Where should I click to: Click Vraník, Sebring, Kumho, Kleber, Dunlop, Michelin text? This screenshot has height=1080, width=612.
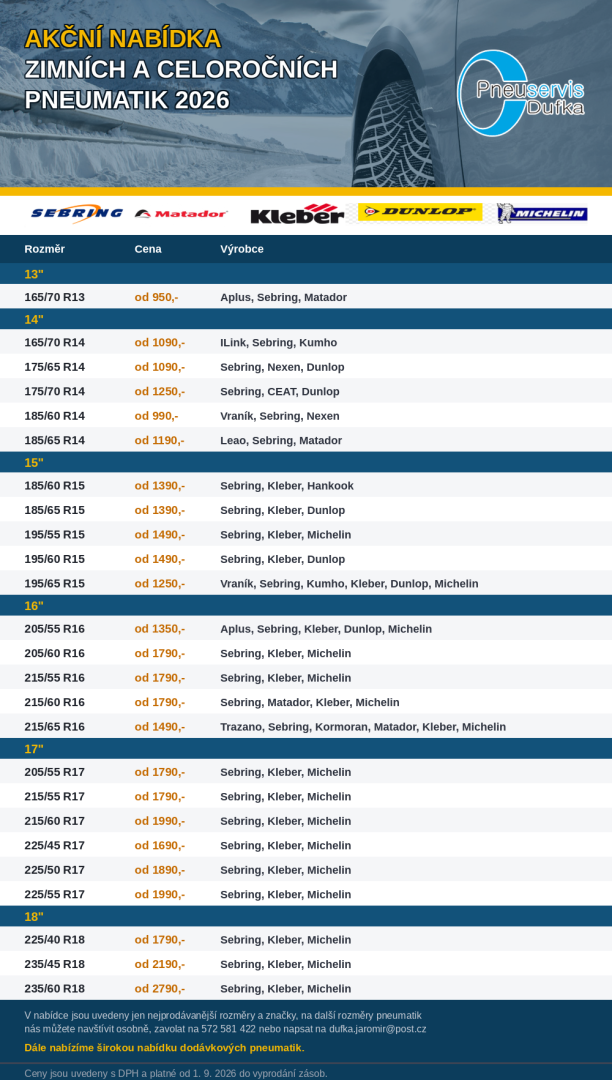[349, 584]
